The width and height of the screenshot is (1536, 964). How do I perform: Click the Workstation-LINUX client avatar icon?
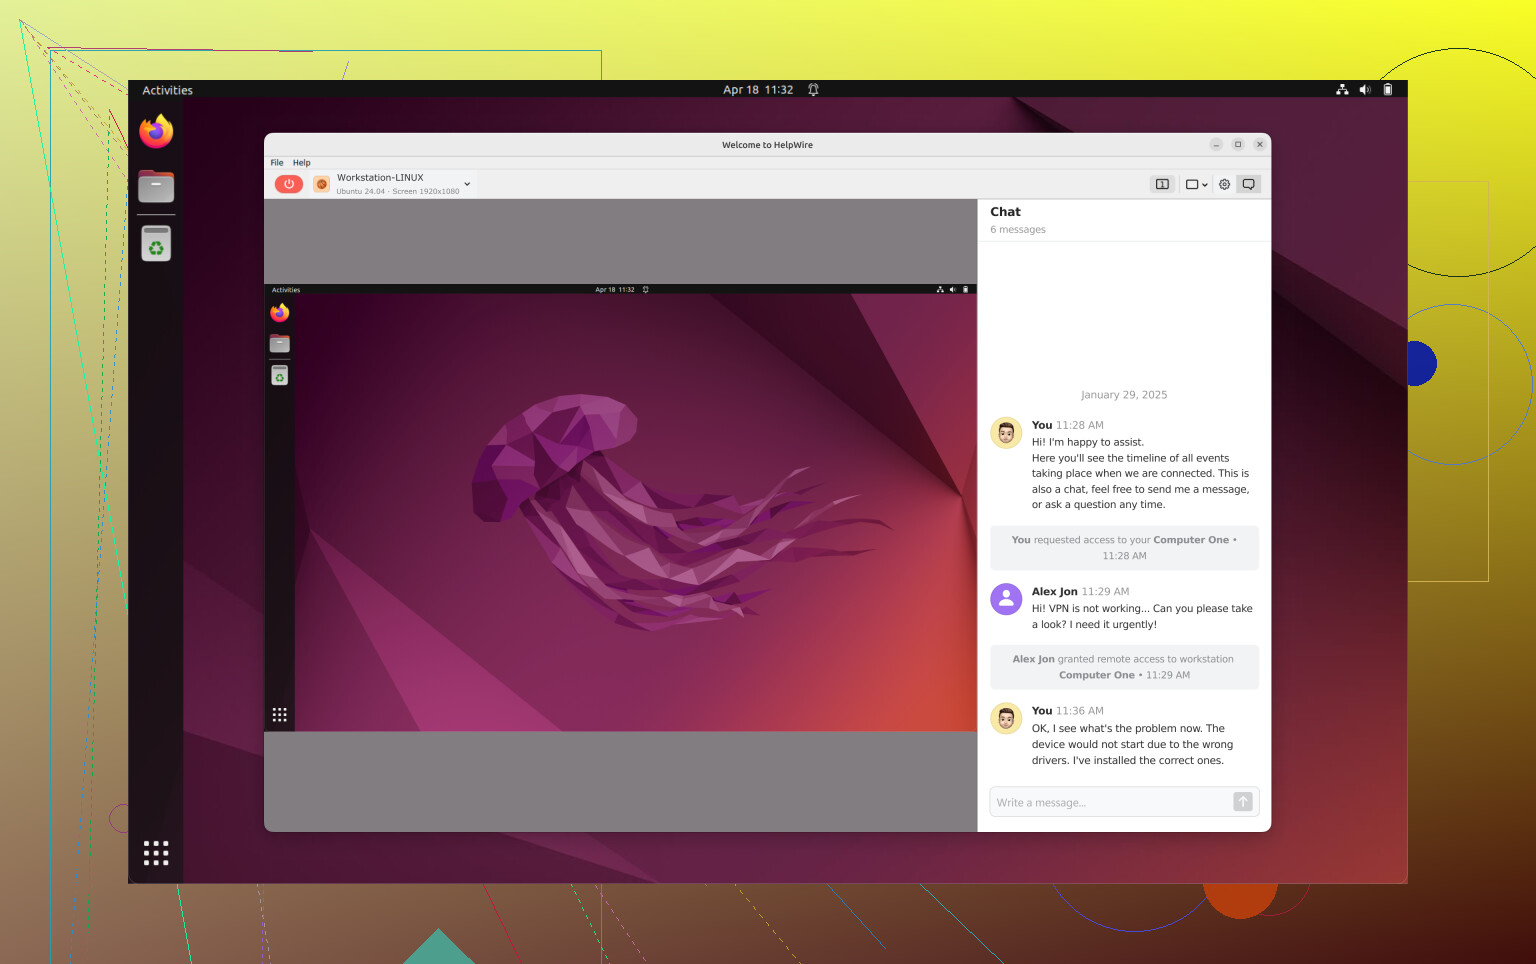[x=322, y=184]
